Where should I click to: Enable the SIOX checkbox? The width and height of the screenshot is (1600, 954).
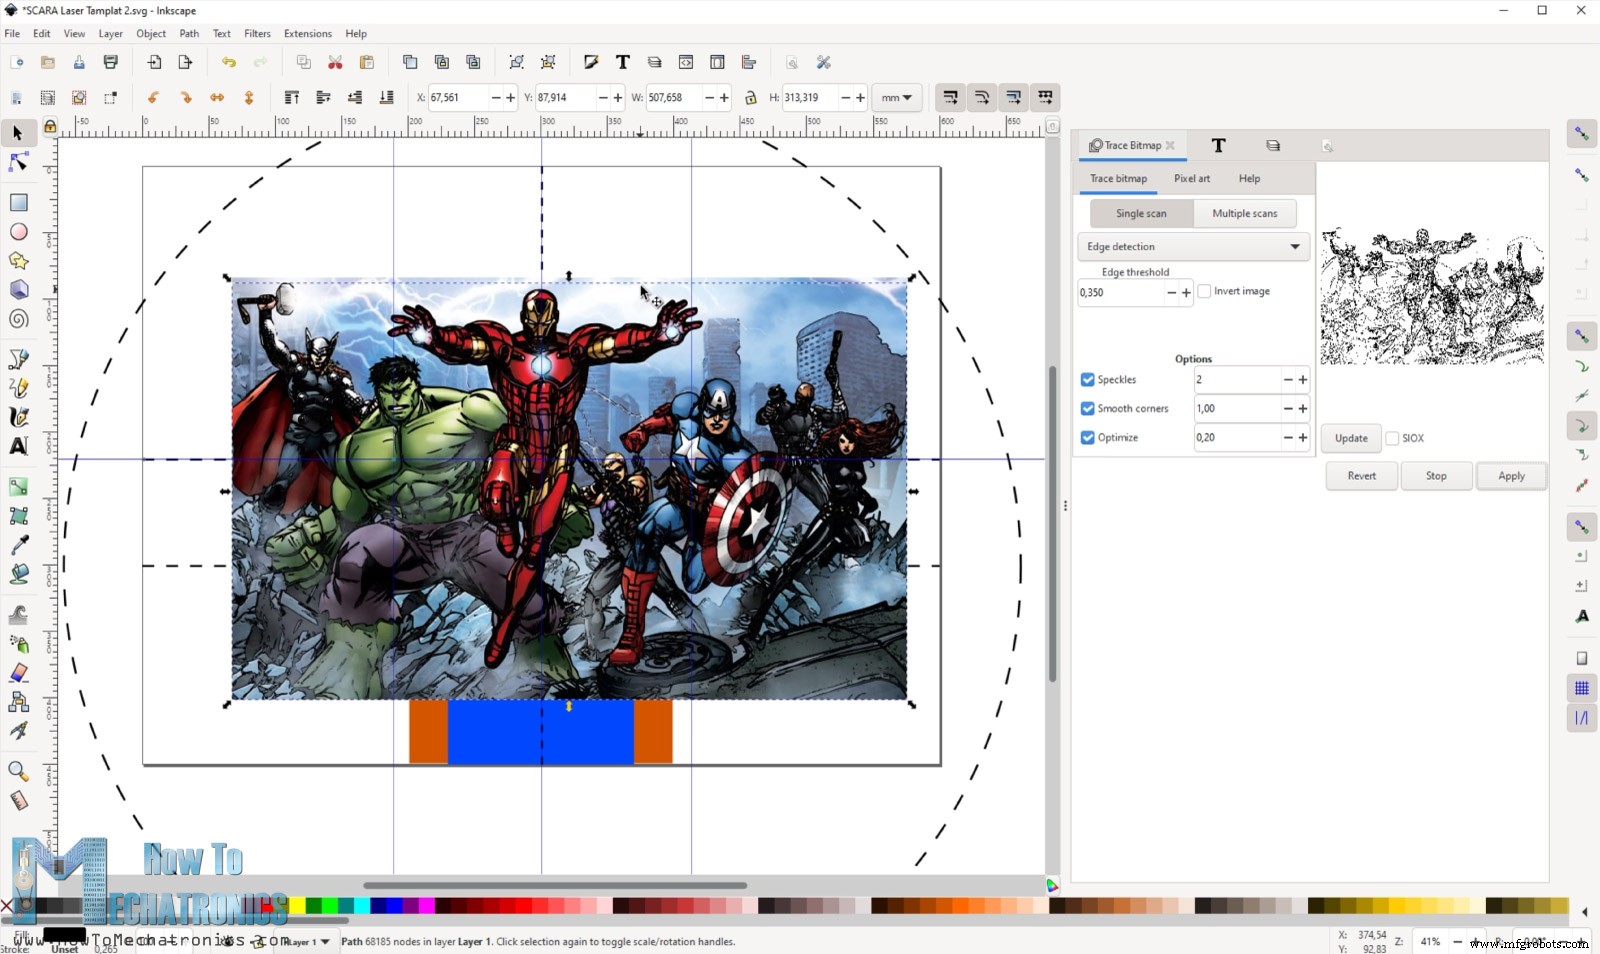(1392, 438)
